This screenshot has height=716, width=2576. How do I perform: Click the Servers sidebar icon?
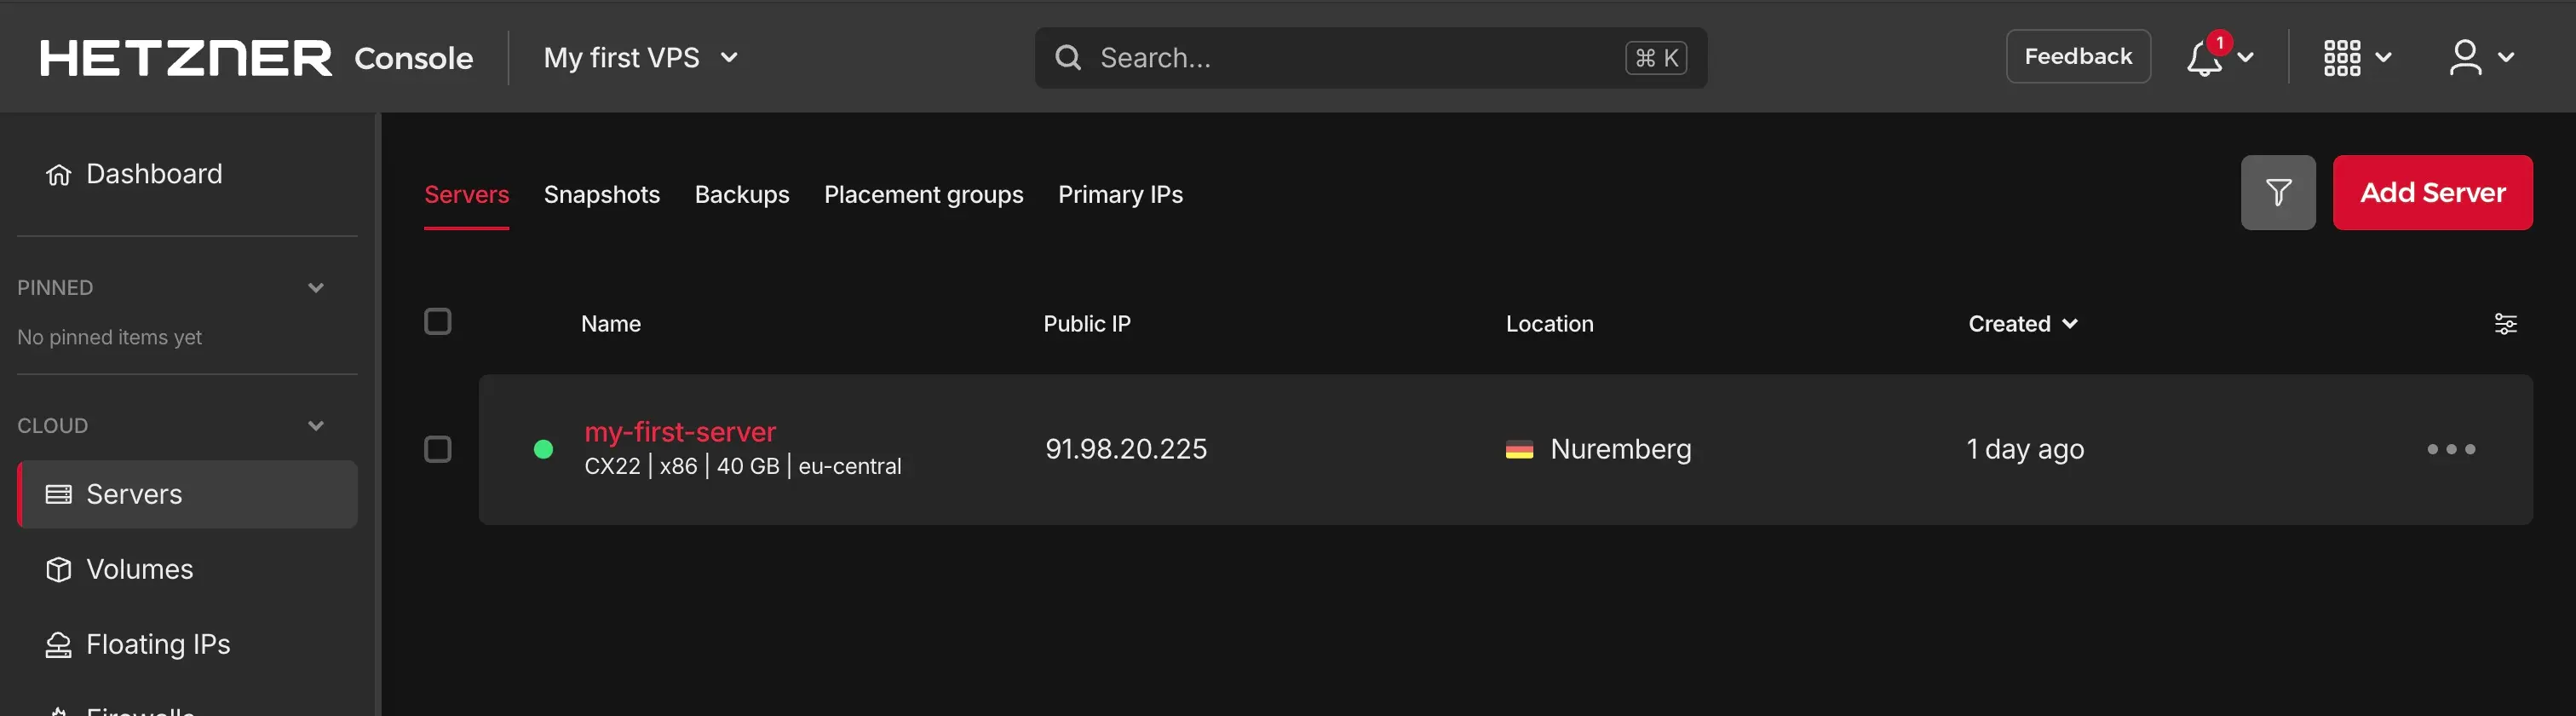(58, 494)
